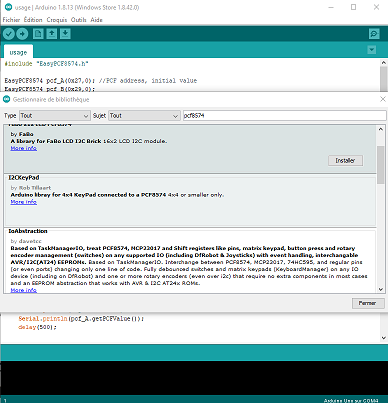Maximize the Arduino window

354,7
